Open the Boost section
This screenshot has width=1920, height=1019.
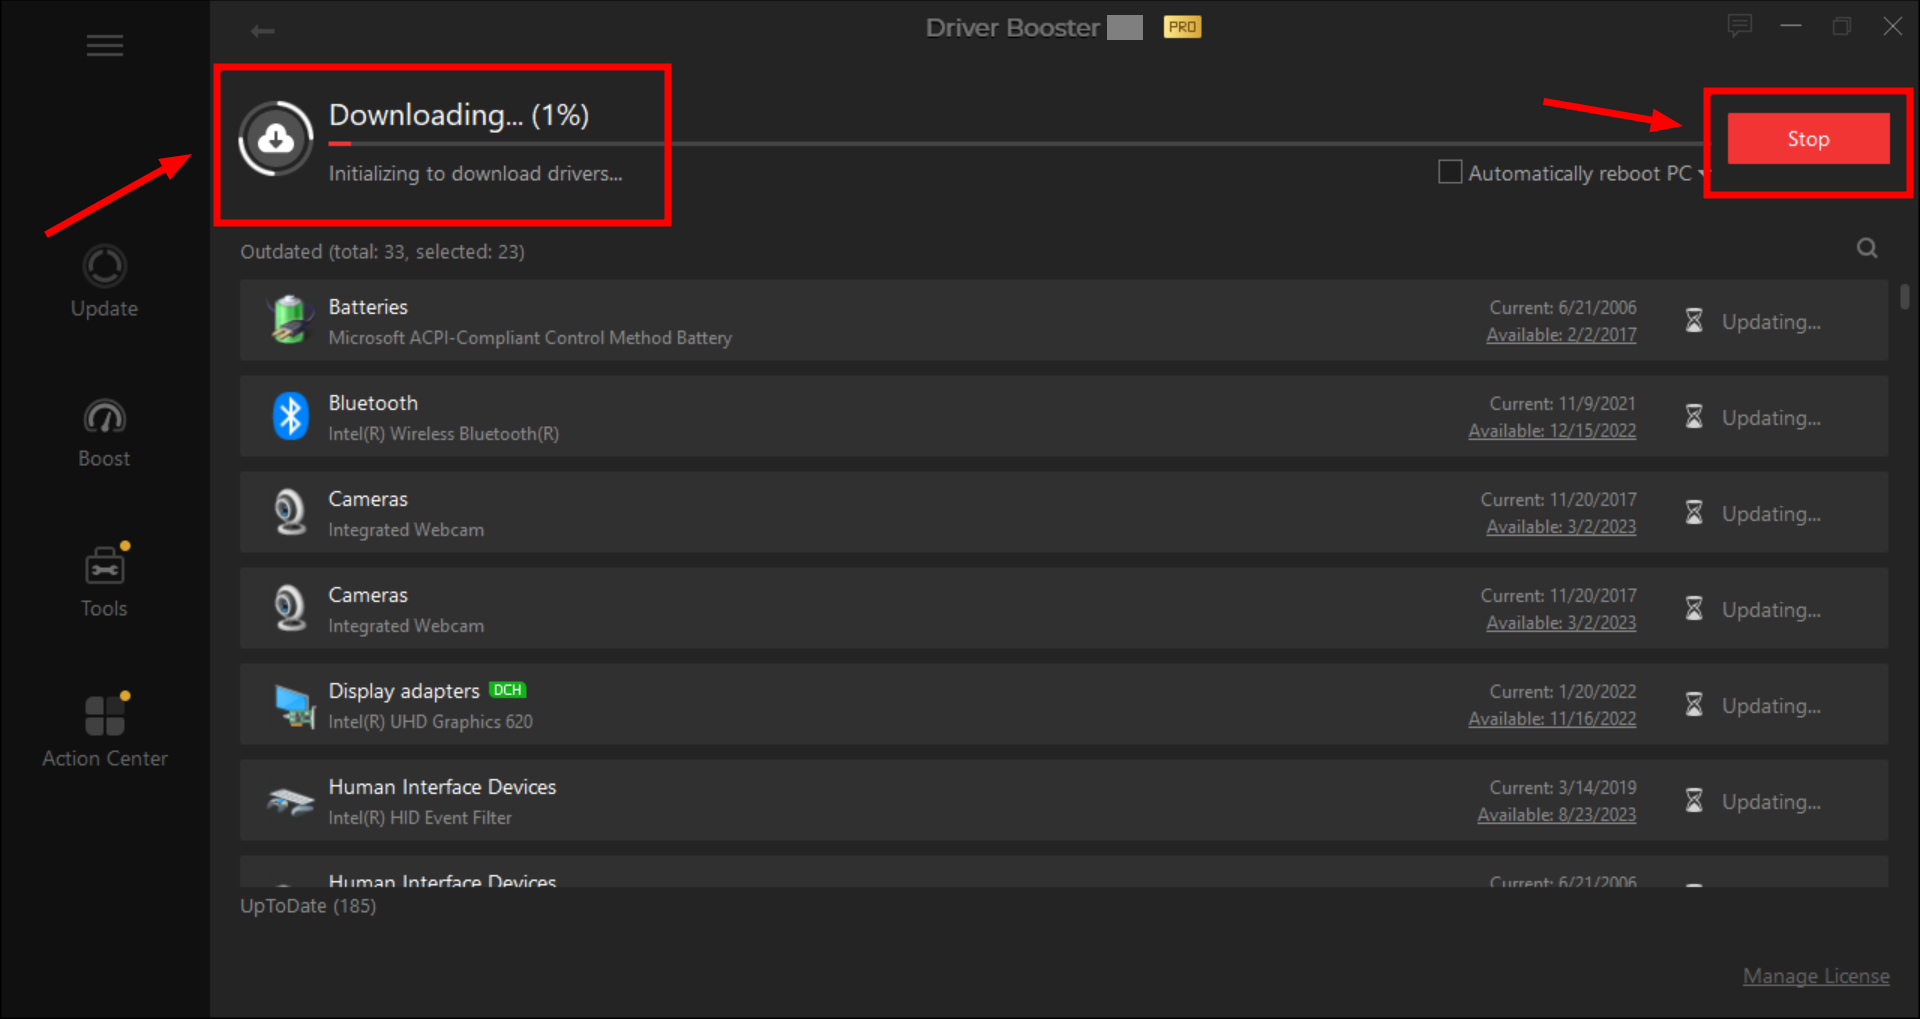coord(104,433)
